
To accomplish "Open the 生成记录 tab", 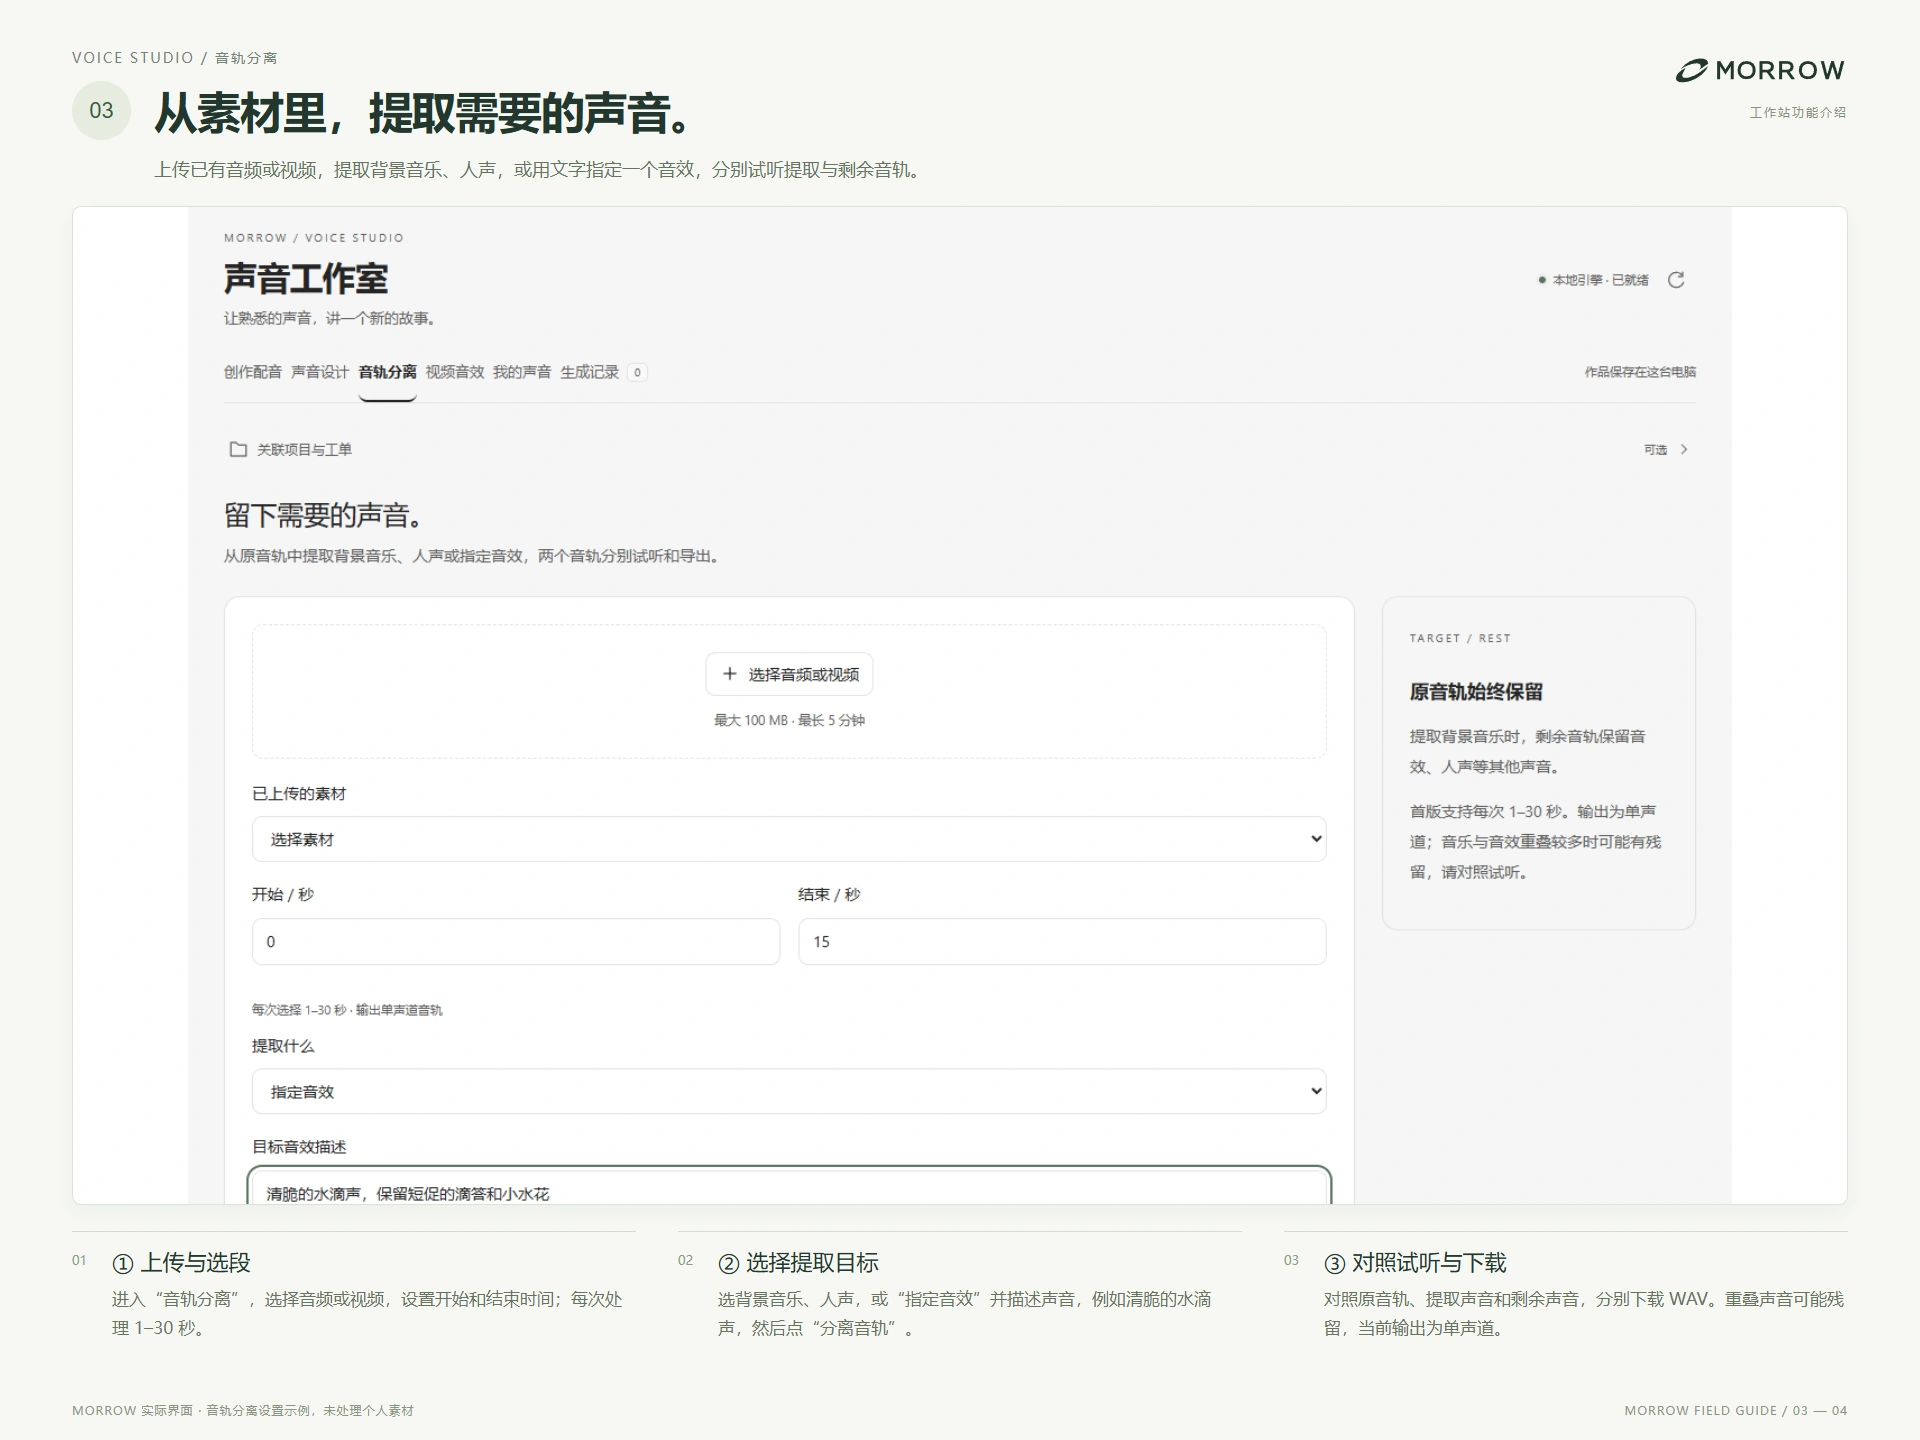I will (x=590, y=372).
